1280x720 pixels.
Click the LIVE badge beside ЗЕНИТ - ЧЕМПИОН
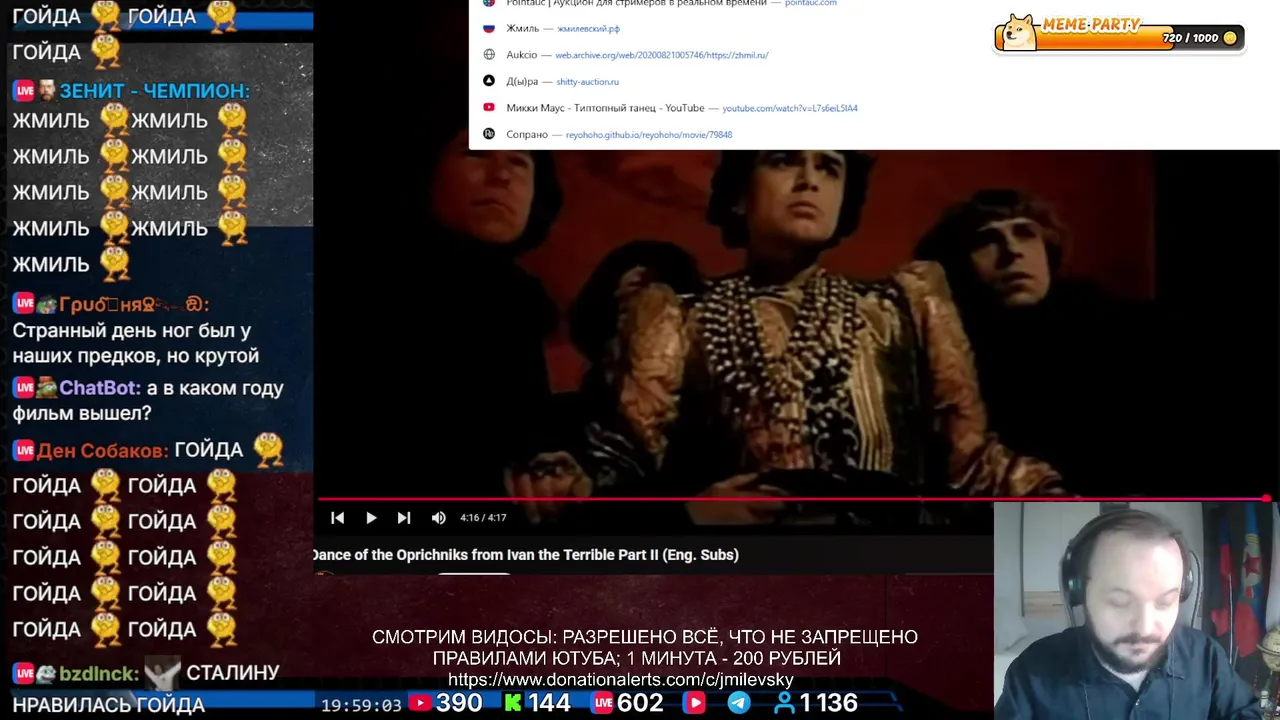coord(24,91)
